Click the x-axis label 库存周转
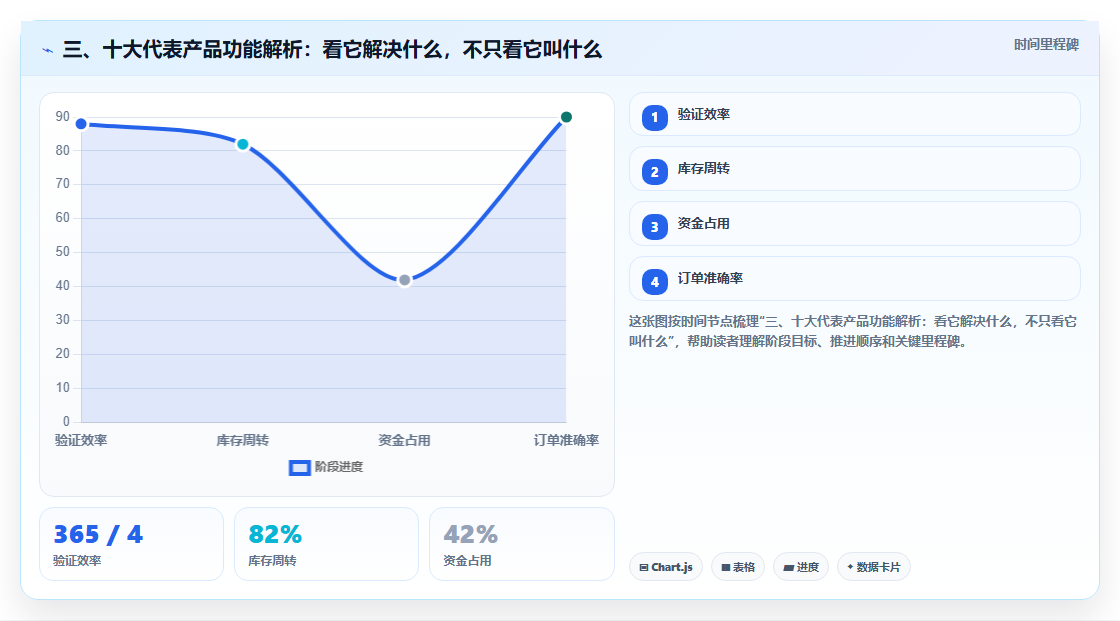 [x=243, y=440]
